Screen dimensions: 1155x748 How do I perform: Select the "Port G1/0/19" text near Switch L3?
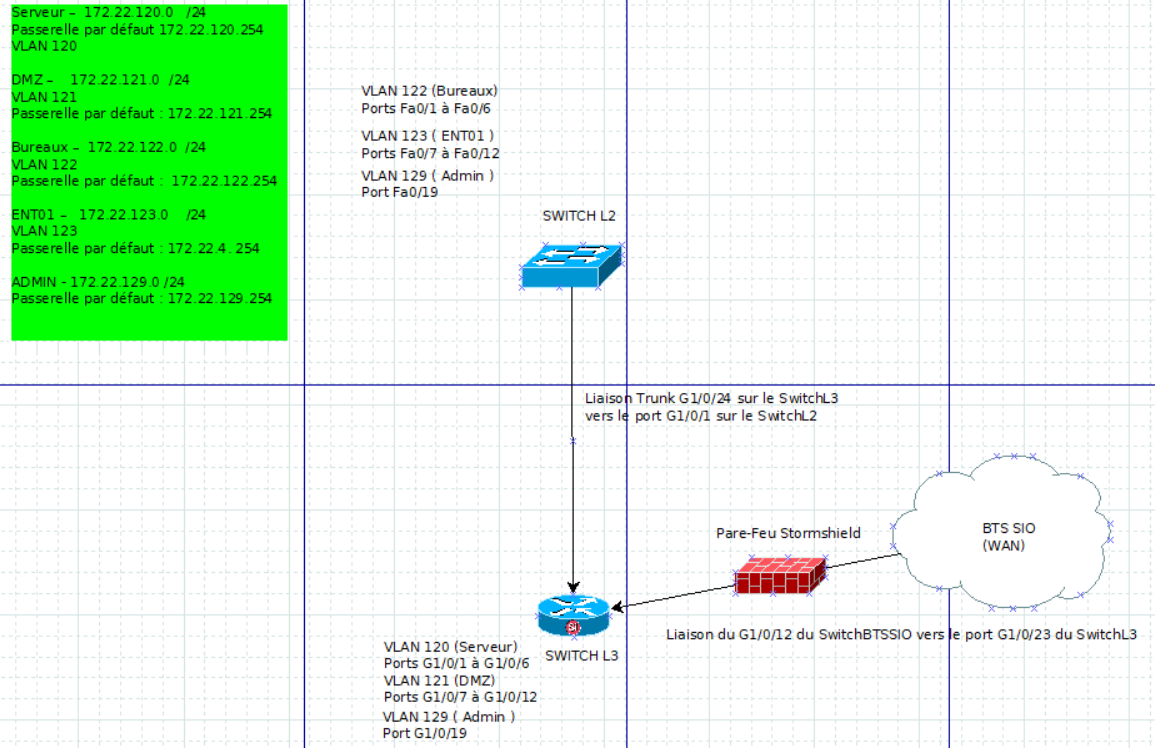tap(424, 733)
